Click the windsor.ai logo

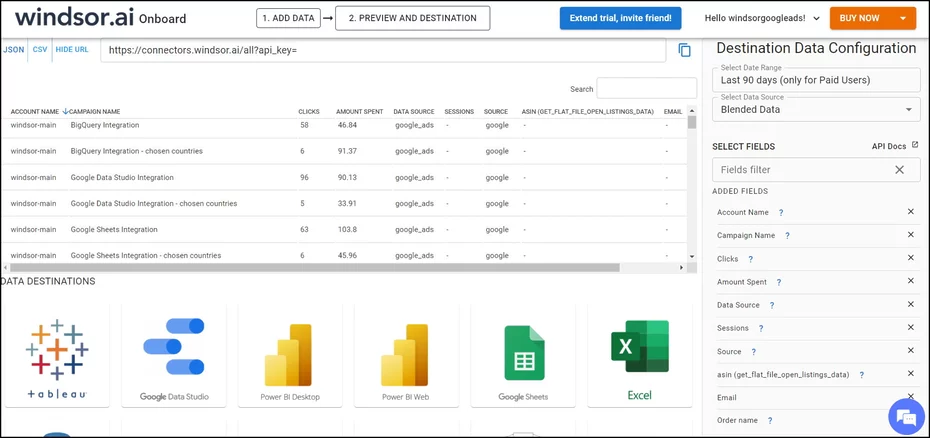(x=75, y=17)
